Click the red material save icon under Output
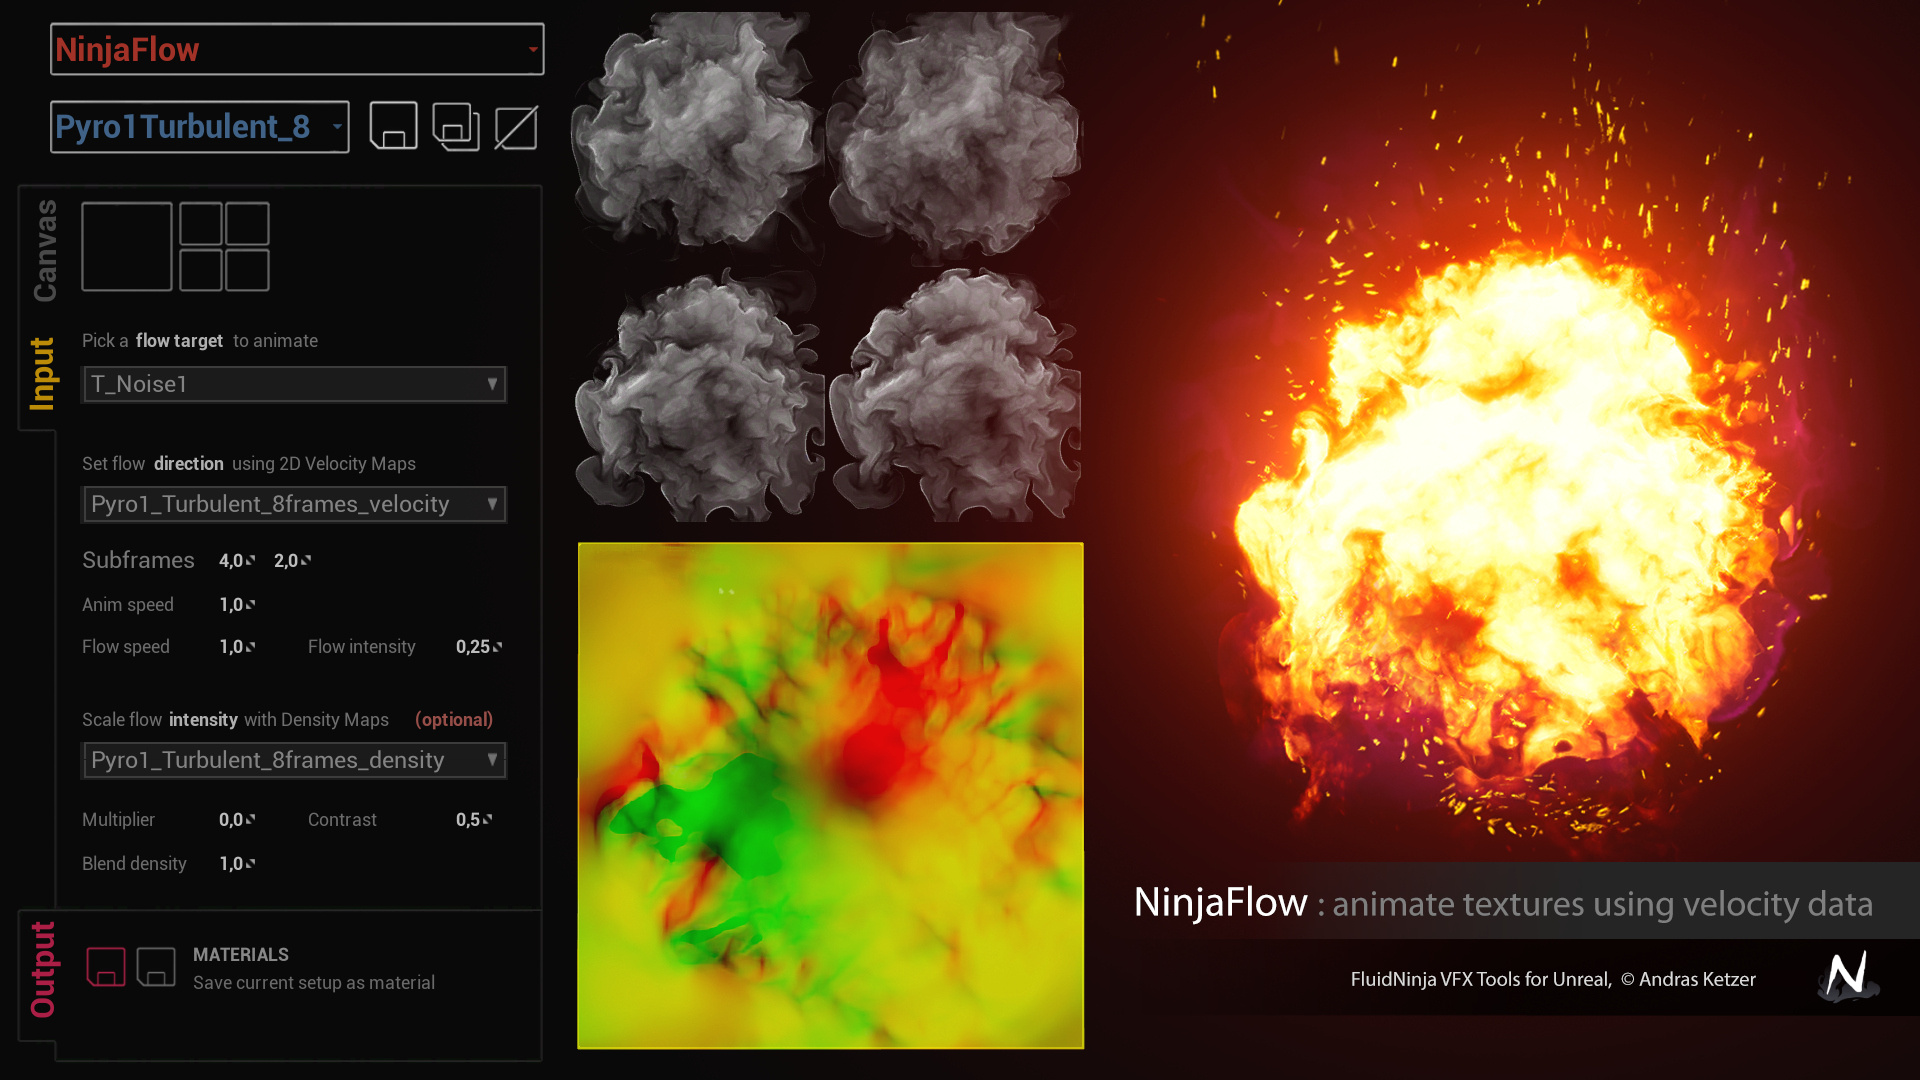This screenshot has width=1920, height=1080. pyautogui.click(x=105, y=966)
